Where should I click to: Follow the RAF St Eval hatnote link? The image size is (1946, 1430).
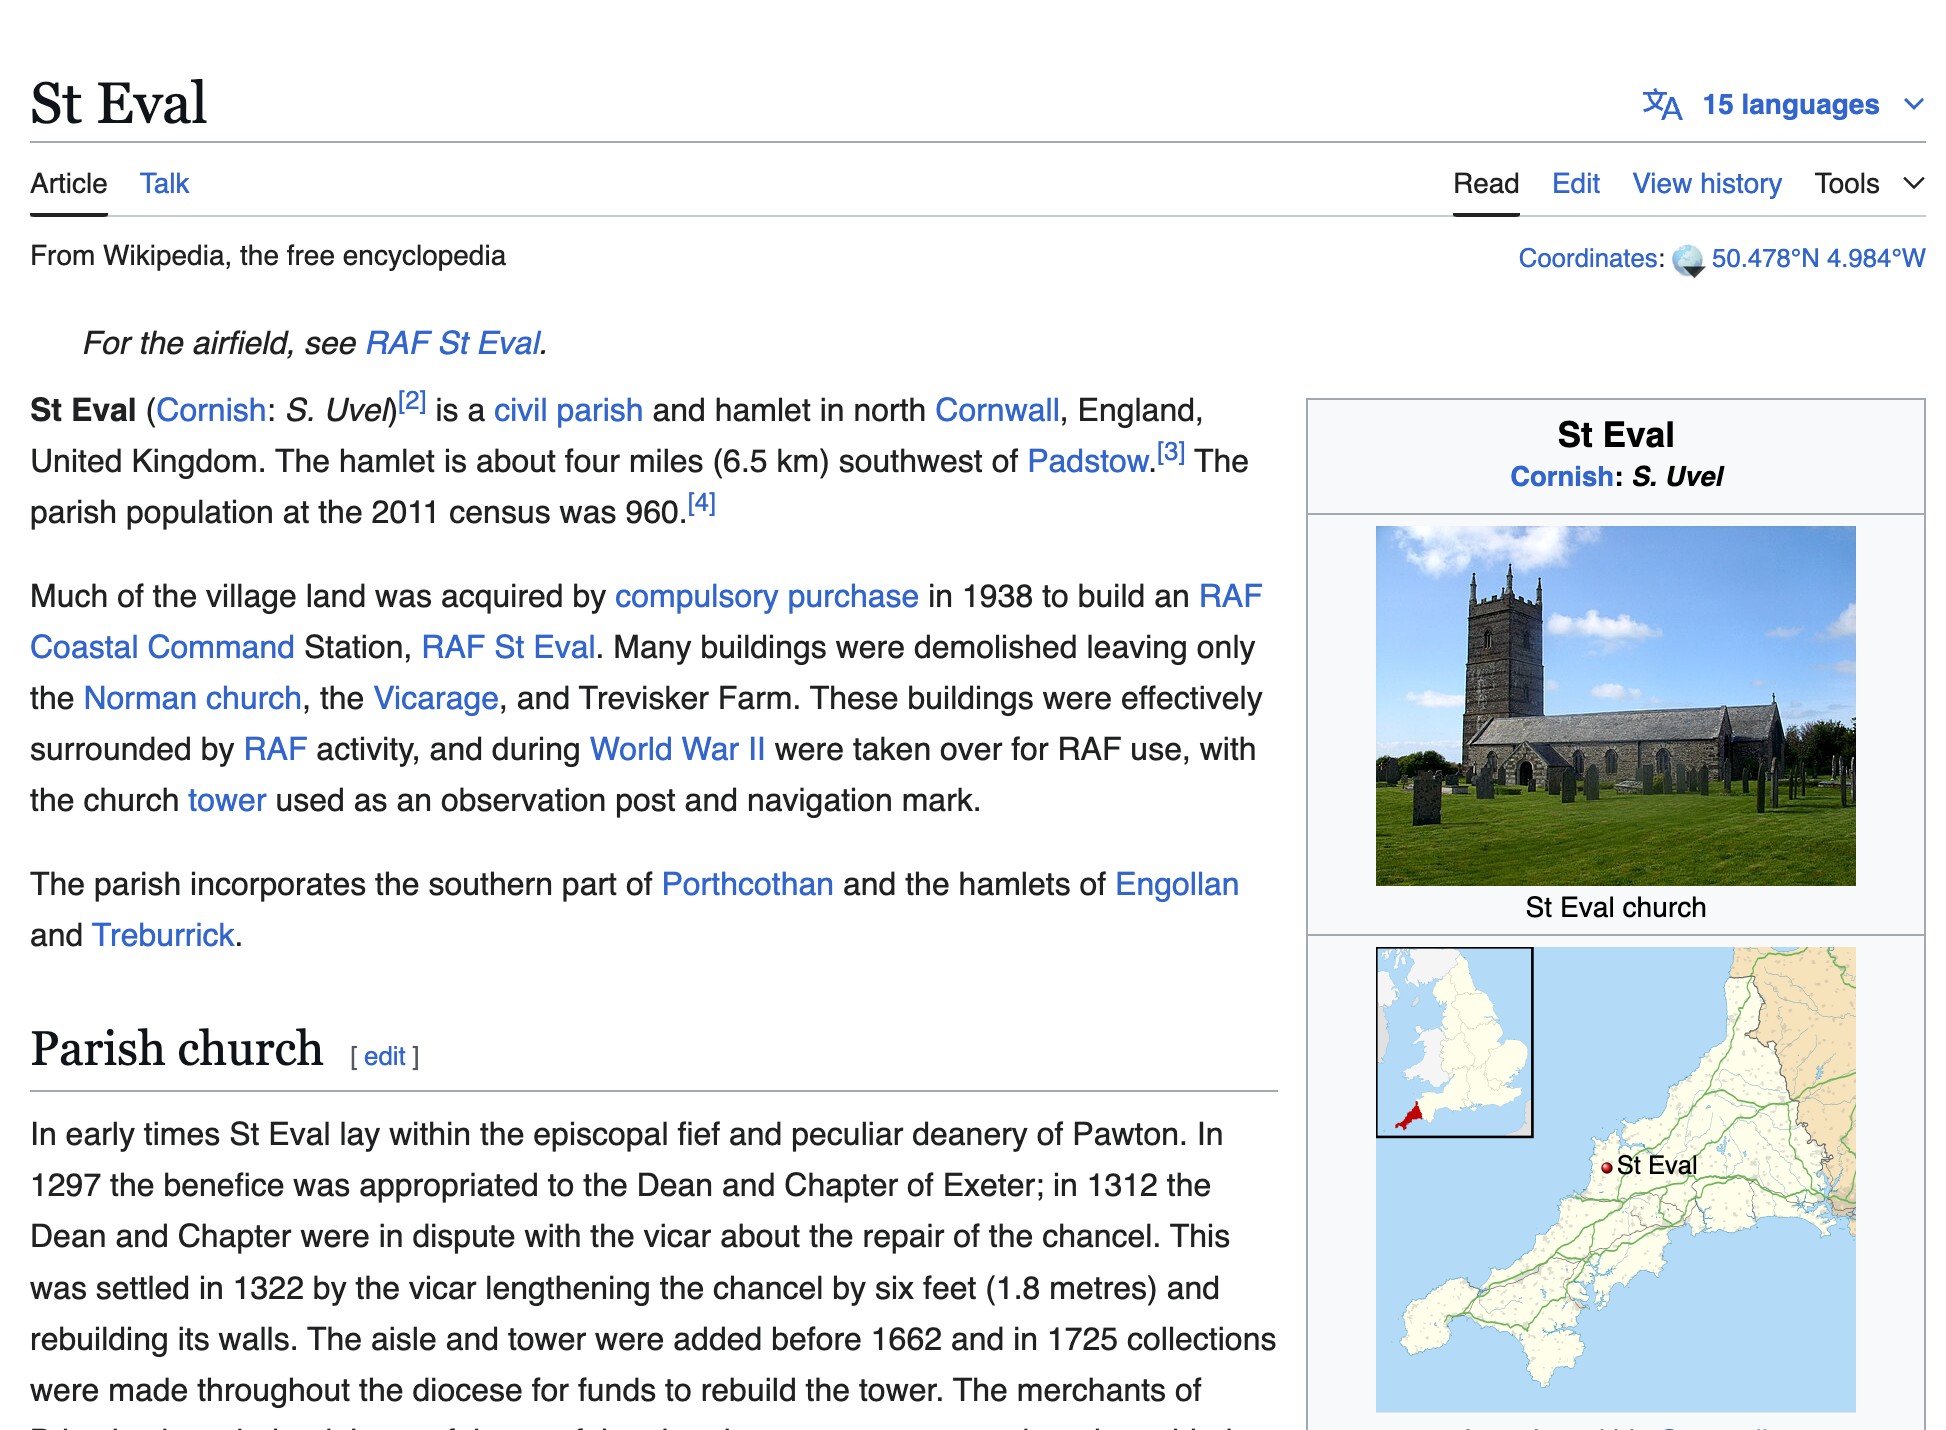click(x=453, y=343)
